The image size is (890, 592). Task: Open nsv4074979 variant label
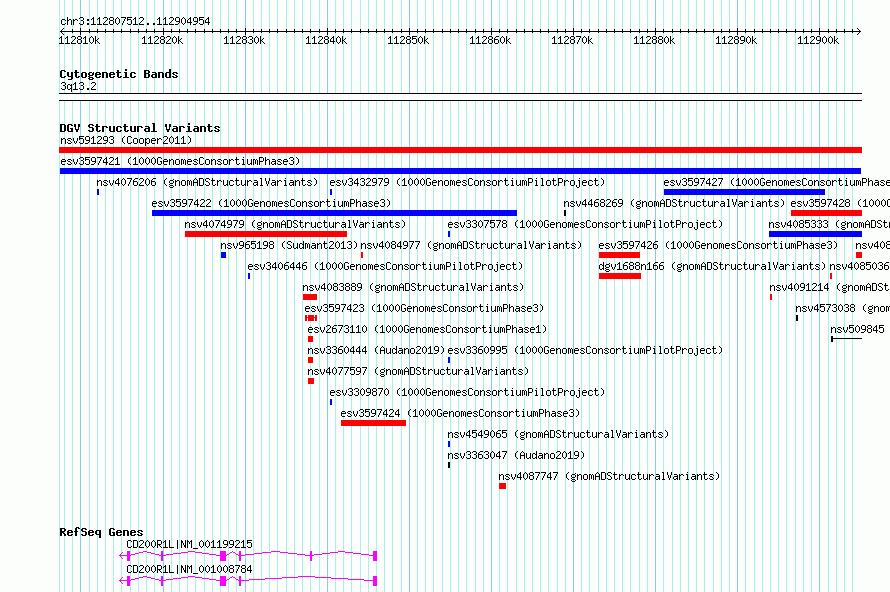[x=295, y=224]
